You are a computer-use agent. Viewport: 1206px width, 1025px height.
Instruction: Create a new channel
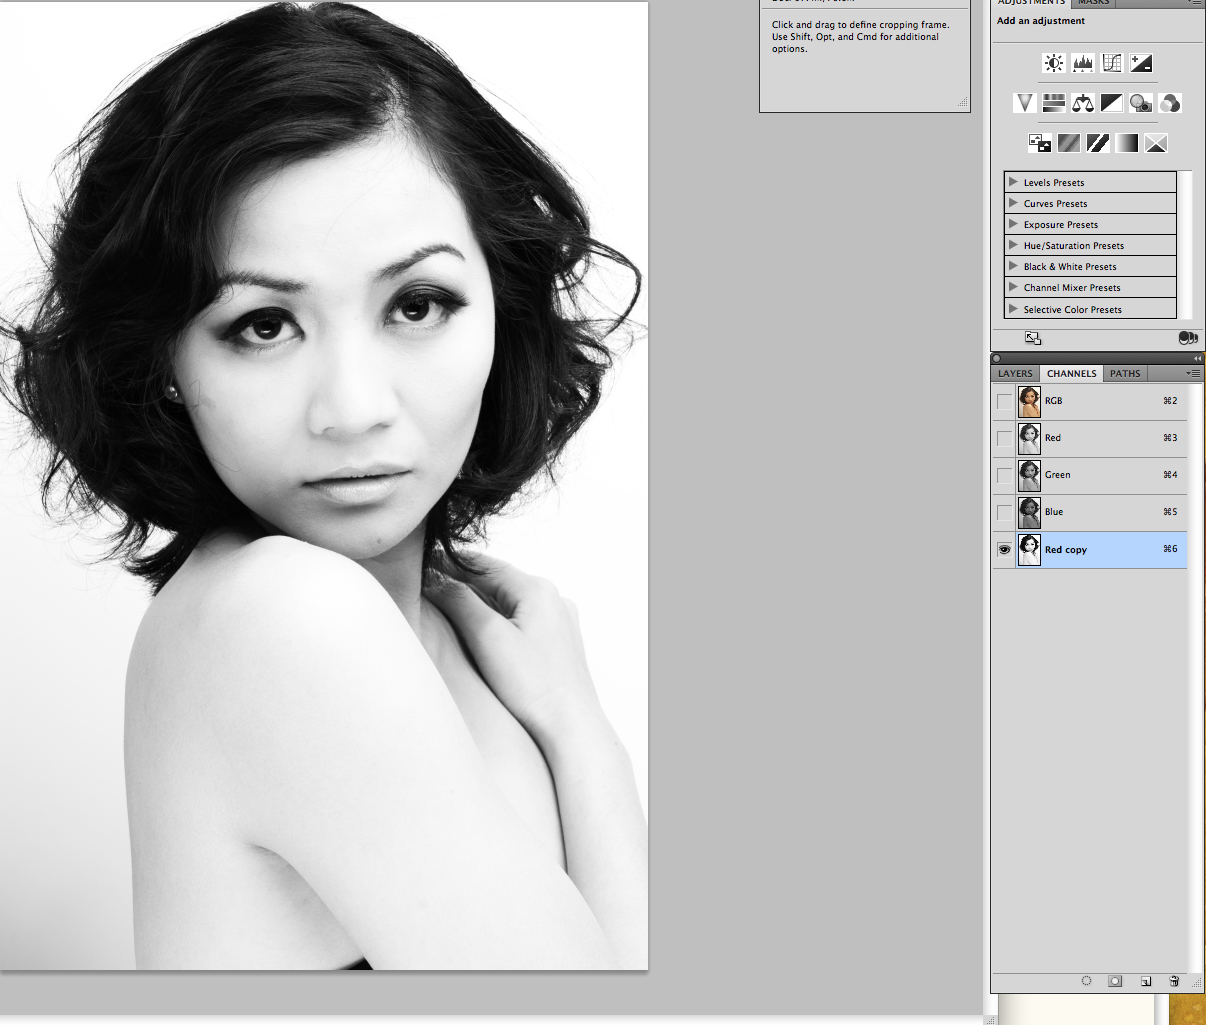click(x=1146, y=981)
